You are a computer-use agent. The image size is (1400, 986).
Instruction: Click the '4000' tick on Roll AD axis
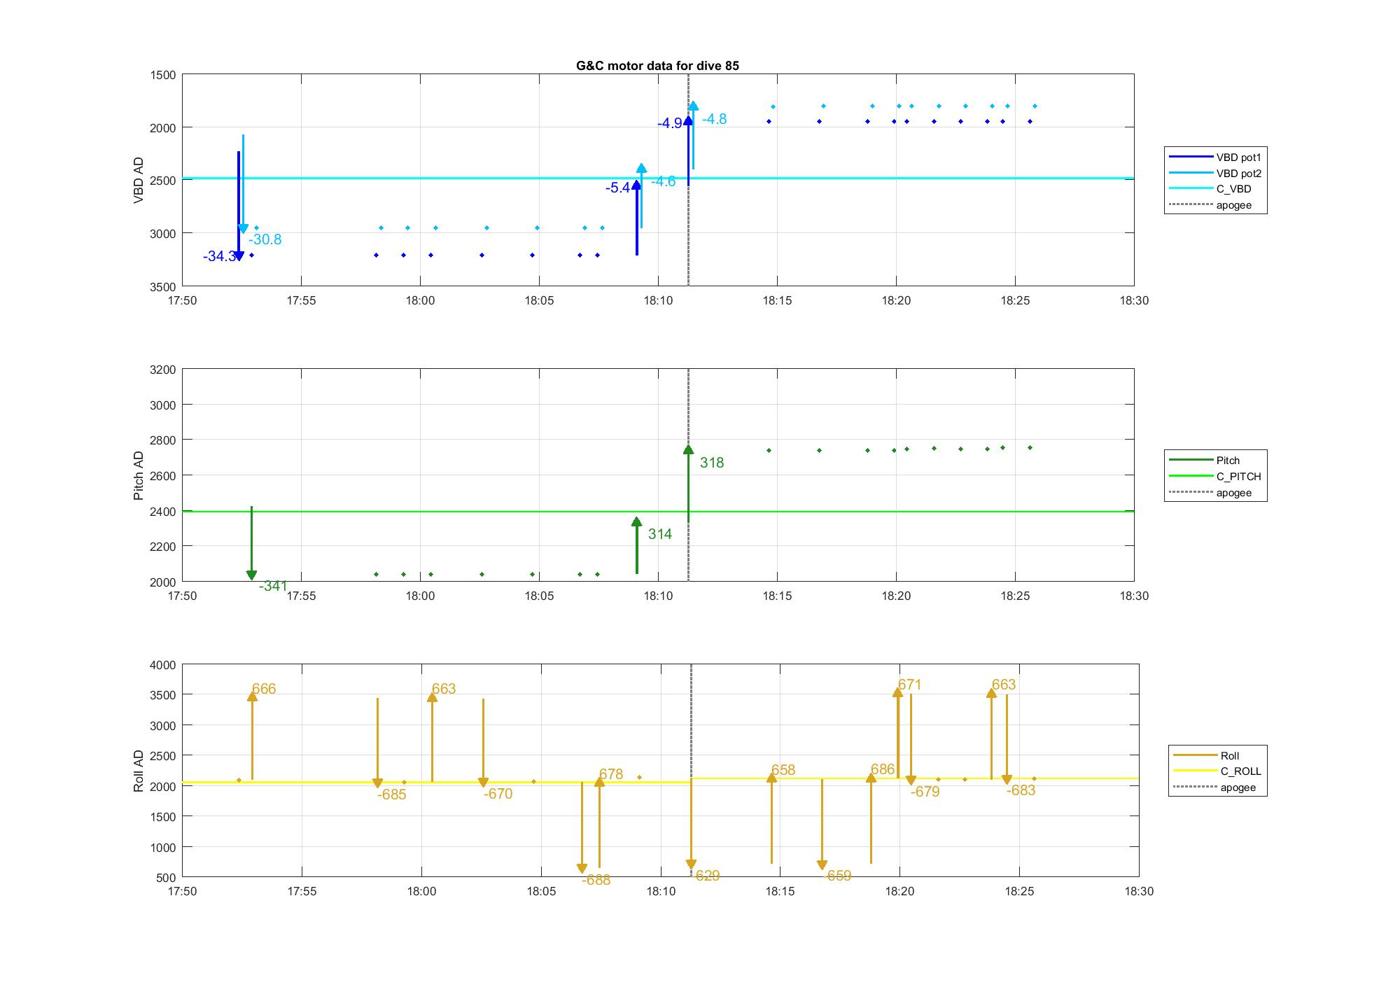pyautogui.click(x=162, y=665)
